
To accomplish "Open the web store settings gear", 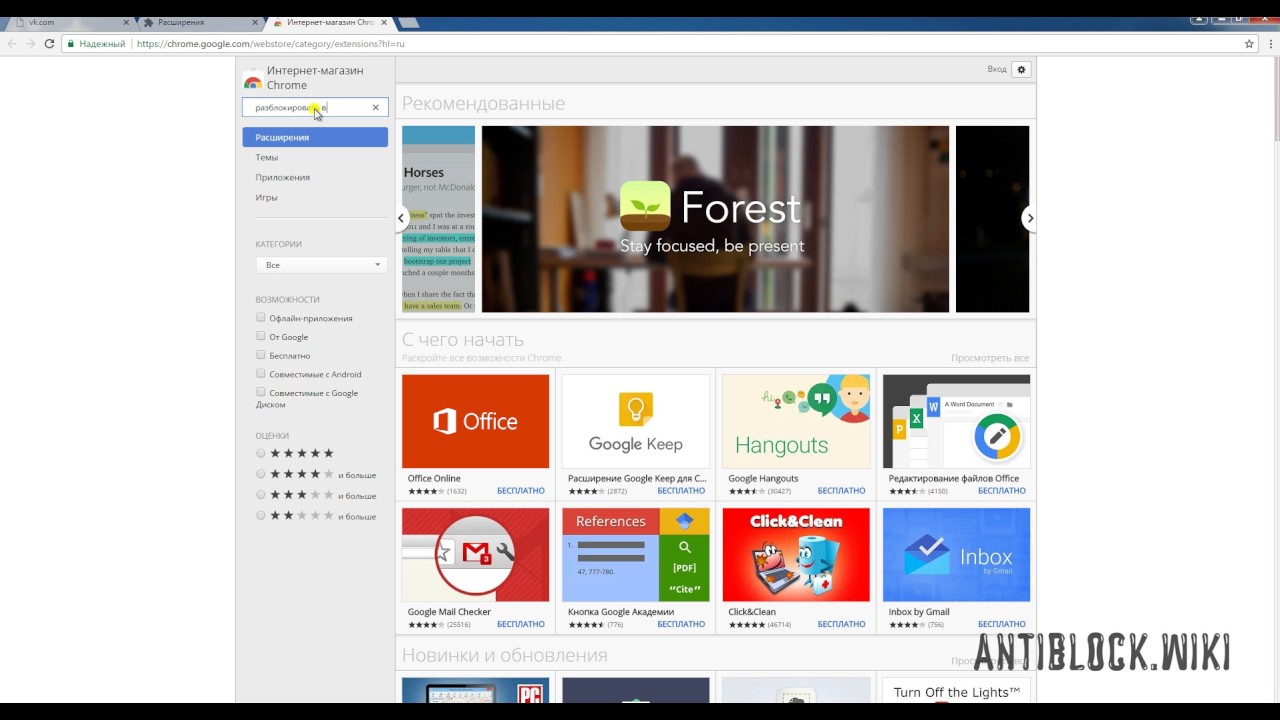I will point(1021,69).
